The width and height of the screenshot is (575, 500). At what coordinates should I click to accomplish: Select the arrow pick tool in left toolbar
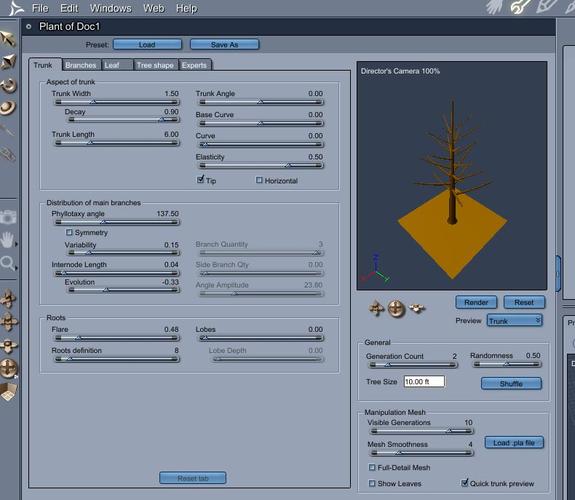pos(8,39)
